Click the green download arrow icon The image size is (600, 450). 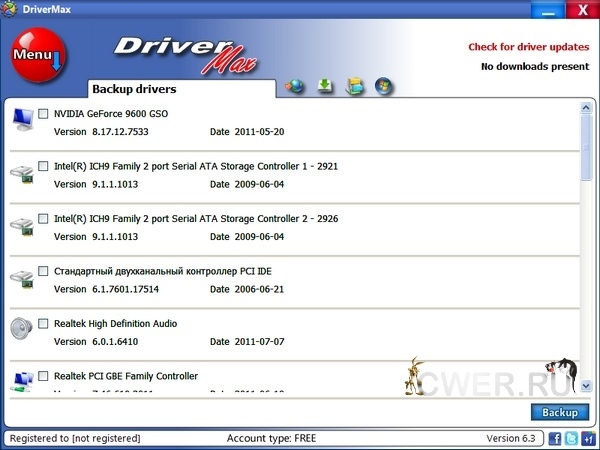[325, 86]
